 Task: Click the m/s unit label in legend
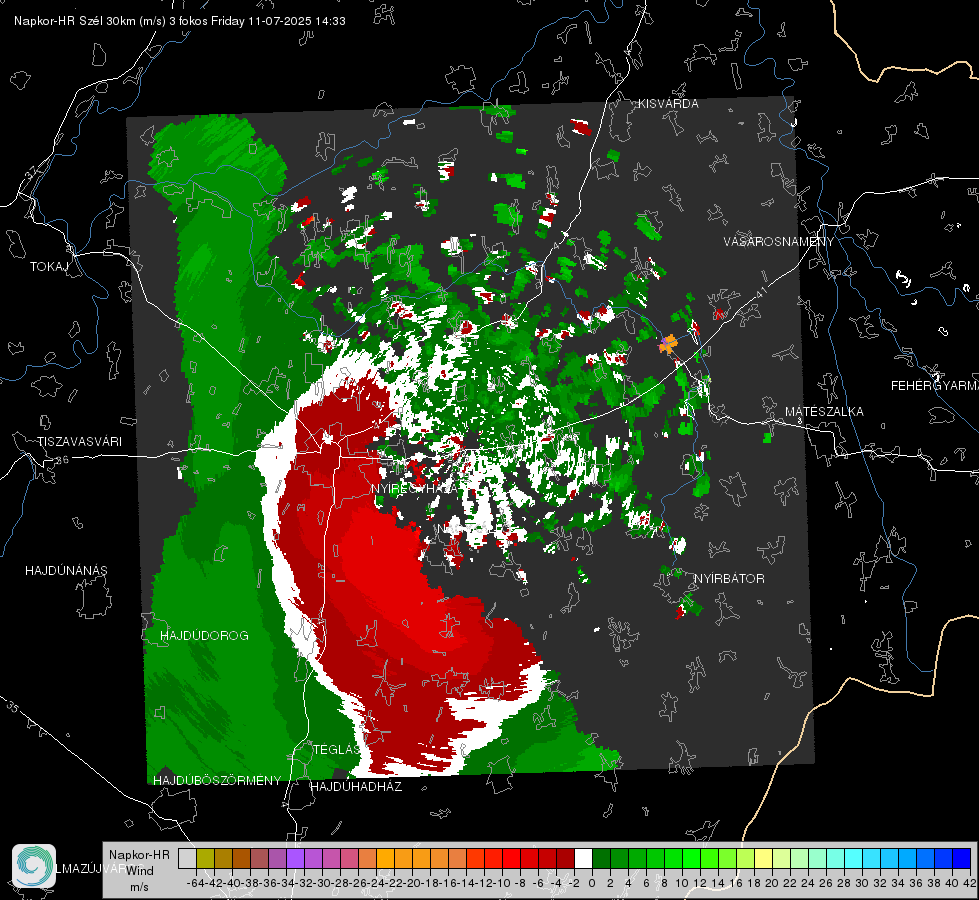(x=139, y=886)
